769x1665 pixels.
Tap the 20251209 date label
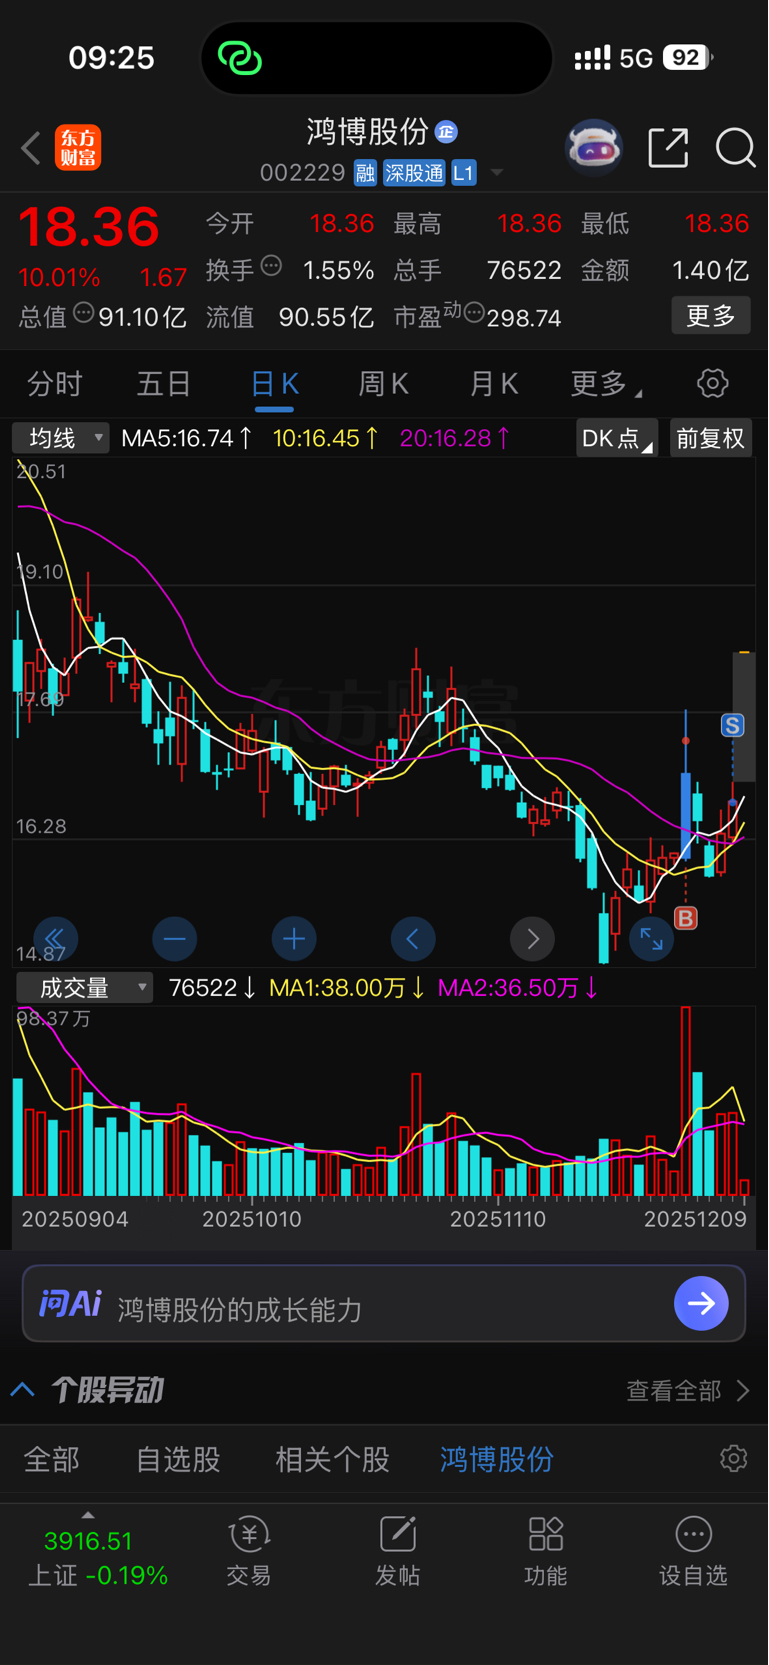coord(695,1219)
